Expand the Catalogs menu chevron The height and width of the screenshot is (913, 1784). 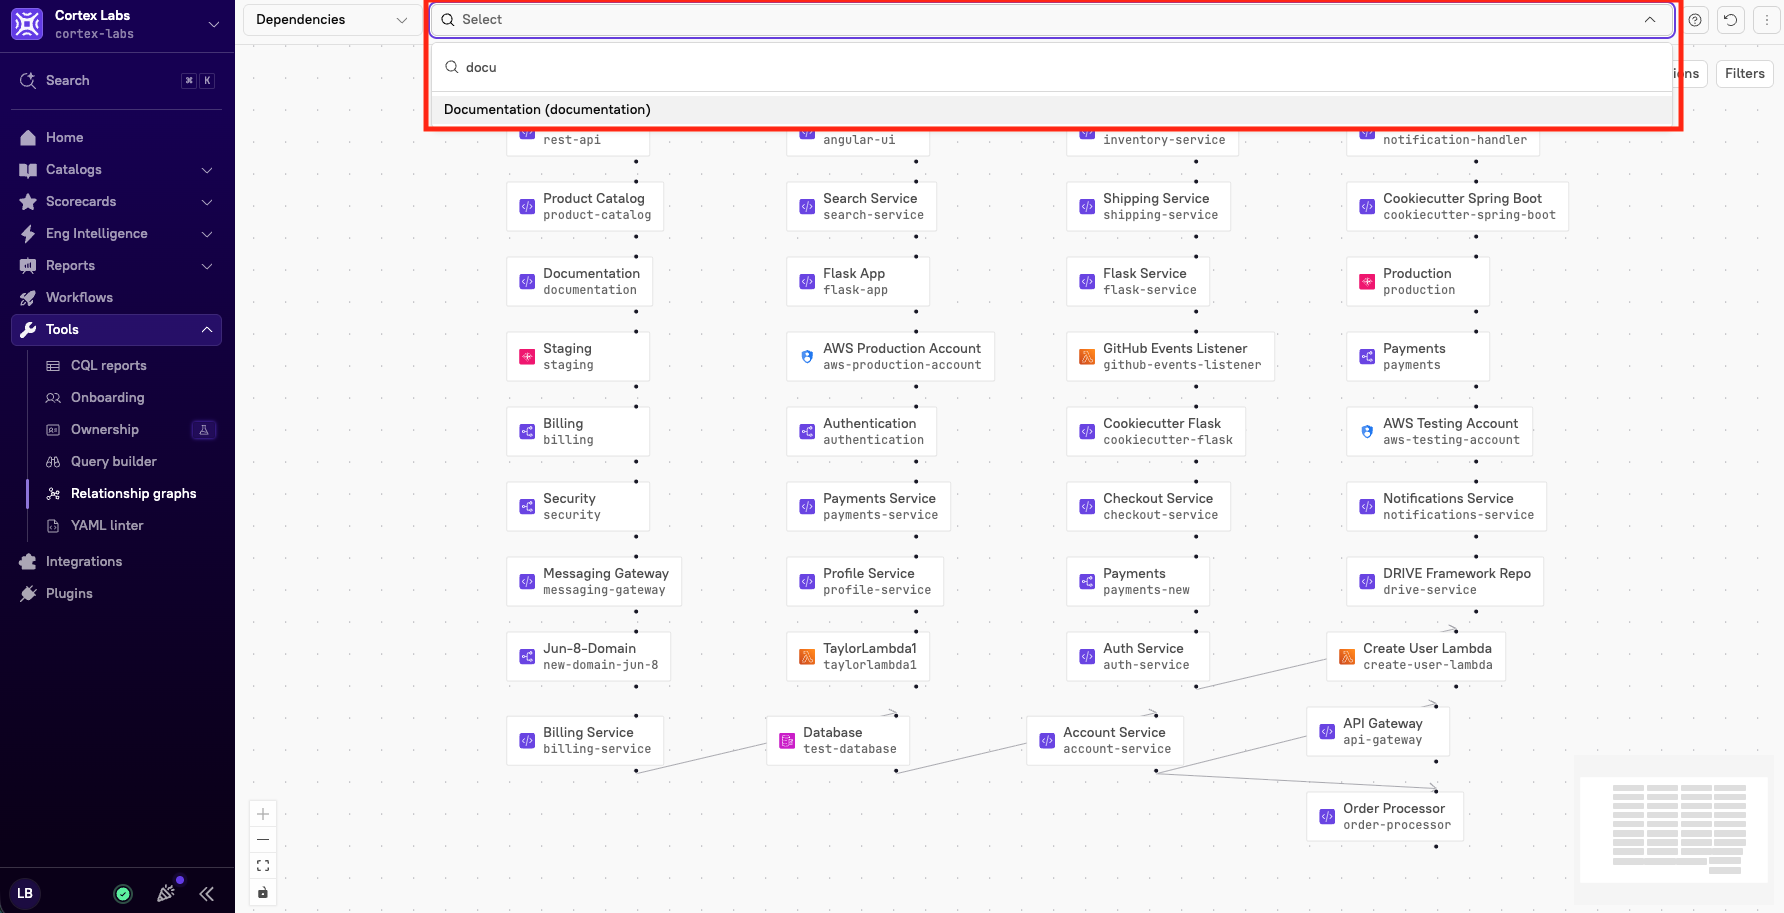(207, 170)
